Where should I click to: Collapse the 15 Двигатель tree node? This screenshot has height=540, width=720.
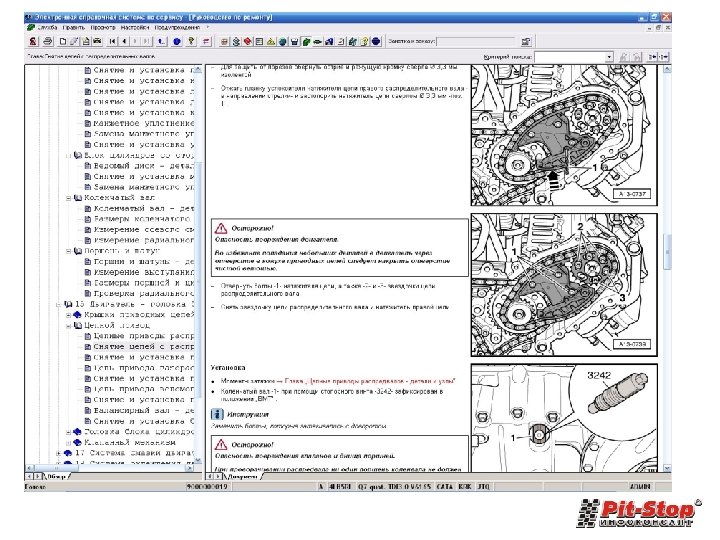(x=59, y=304)
